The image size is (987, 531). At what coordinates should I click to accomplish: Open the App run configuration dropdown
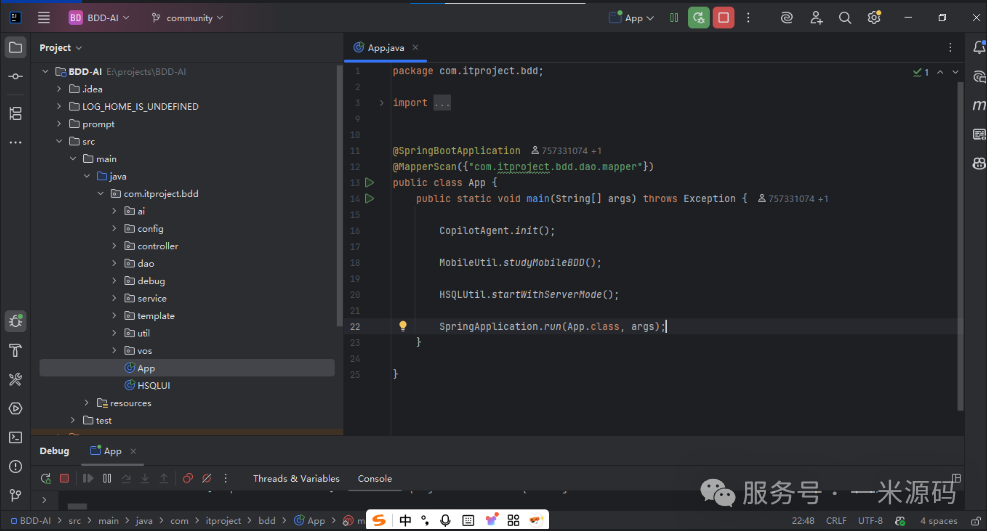click(x=631, y=18)
